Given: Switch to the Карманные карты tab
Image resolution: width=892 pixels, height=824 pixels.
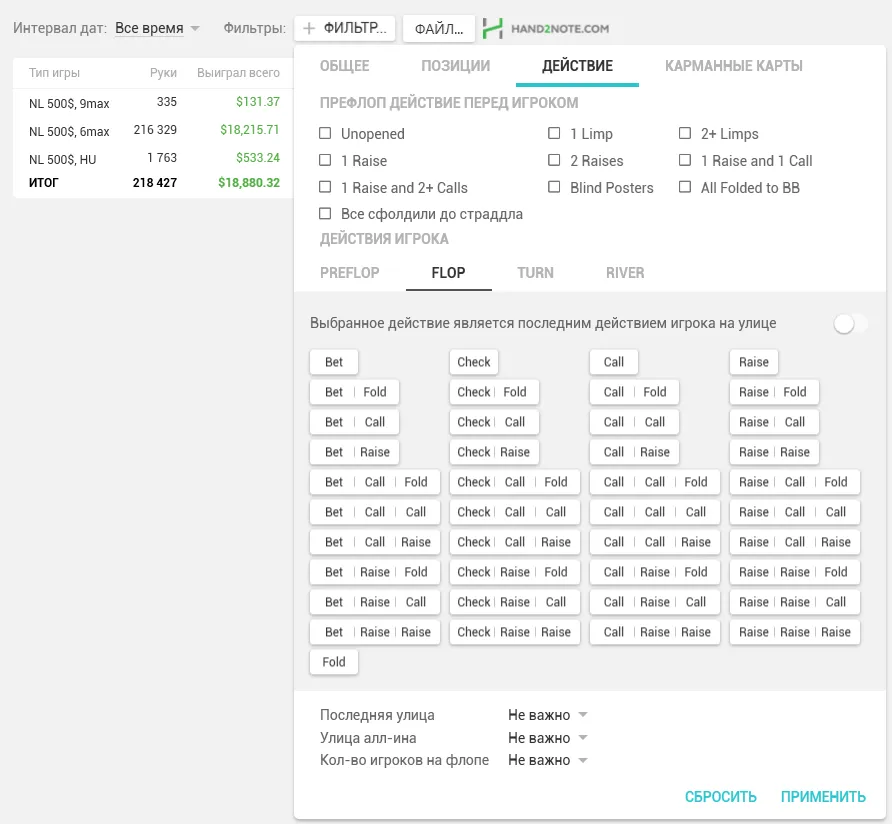Looking at the screenshot, I should (x=733, y=66).
